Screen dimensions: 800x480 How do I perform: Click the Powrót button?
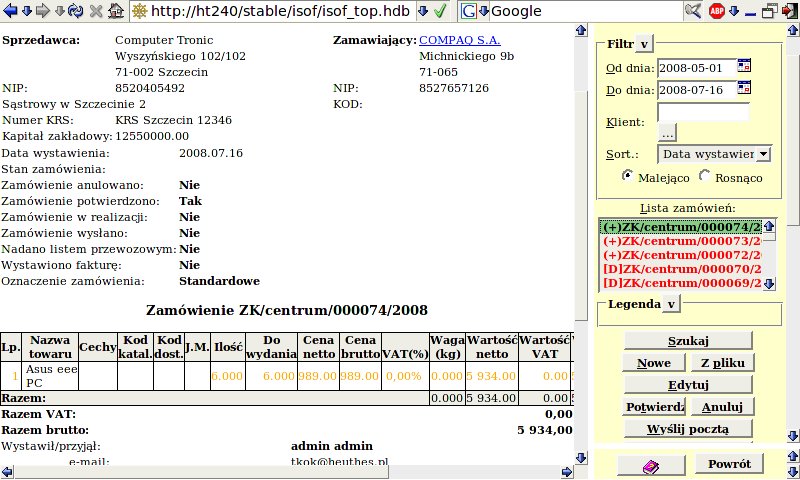click(x=729, y=464)
